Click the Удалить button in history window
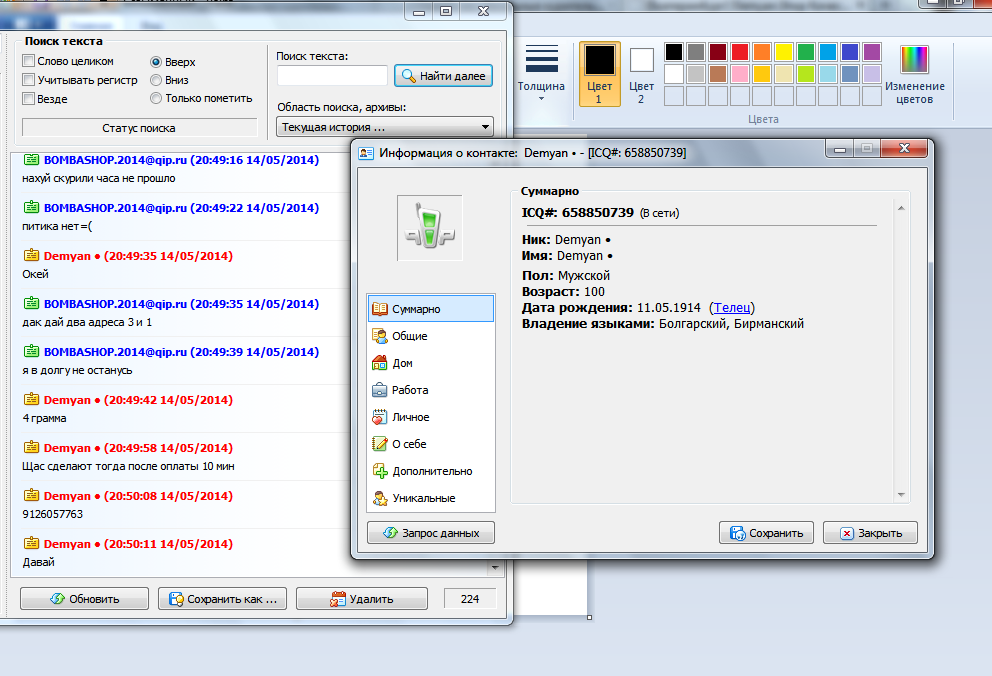992x676 pixels. [362, 599]
